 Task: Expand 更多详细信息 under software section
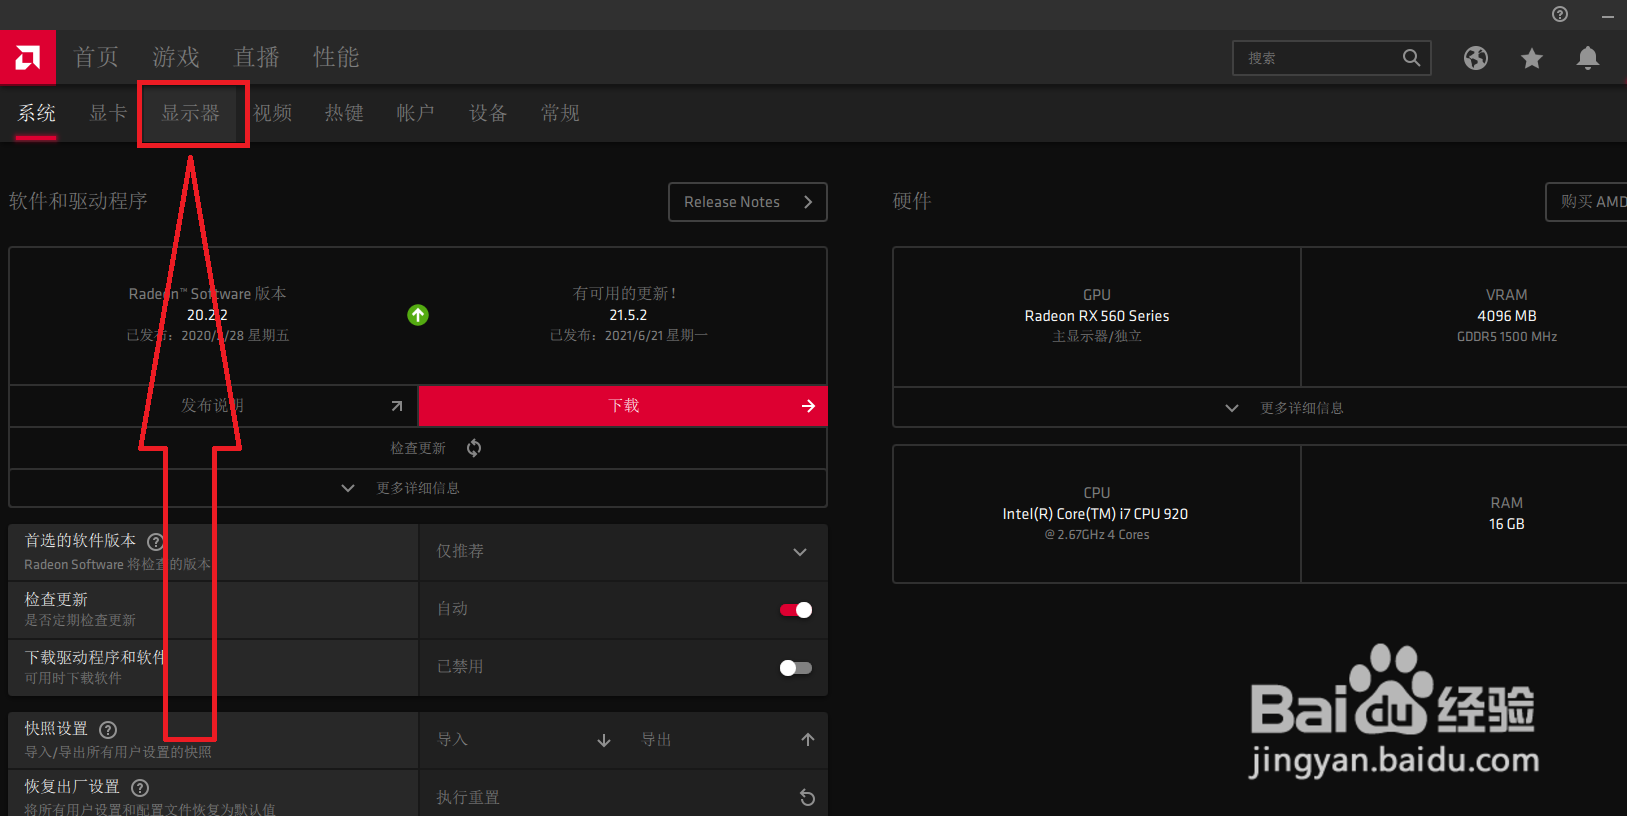(x=418, y=488)
